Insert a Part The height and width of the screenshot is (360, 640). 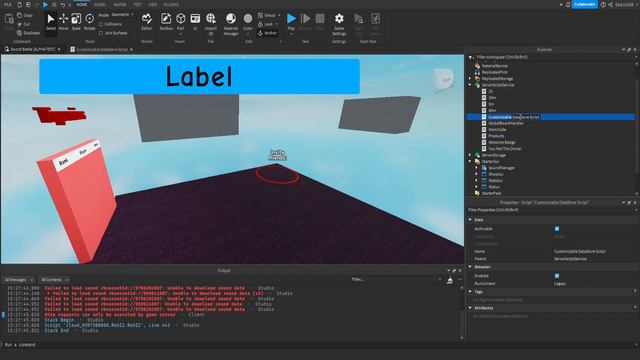(180, 22)
